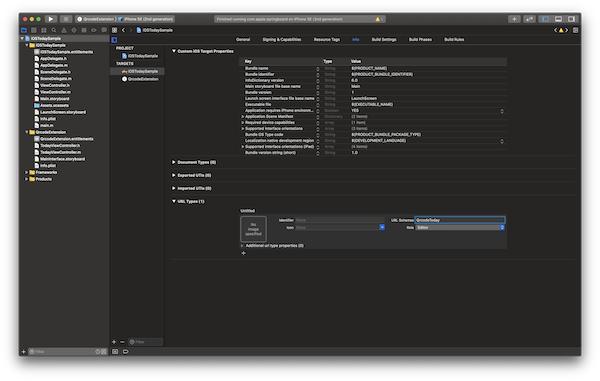Show recent files filter clock icon
This screenshot has width=600, height=381.
coord(98,352)
